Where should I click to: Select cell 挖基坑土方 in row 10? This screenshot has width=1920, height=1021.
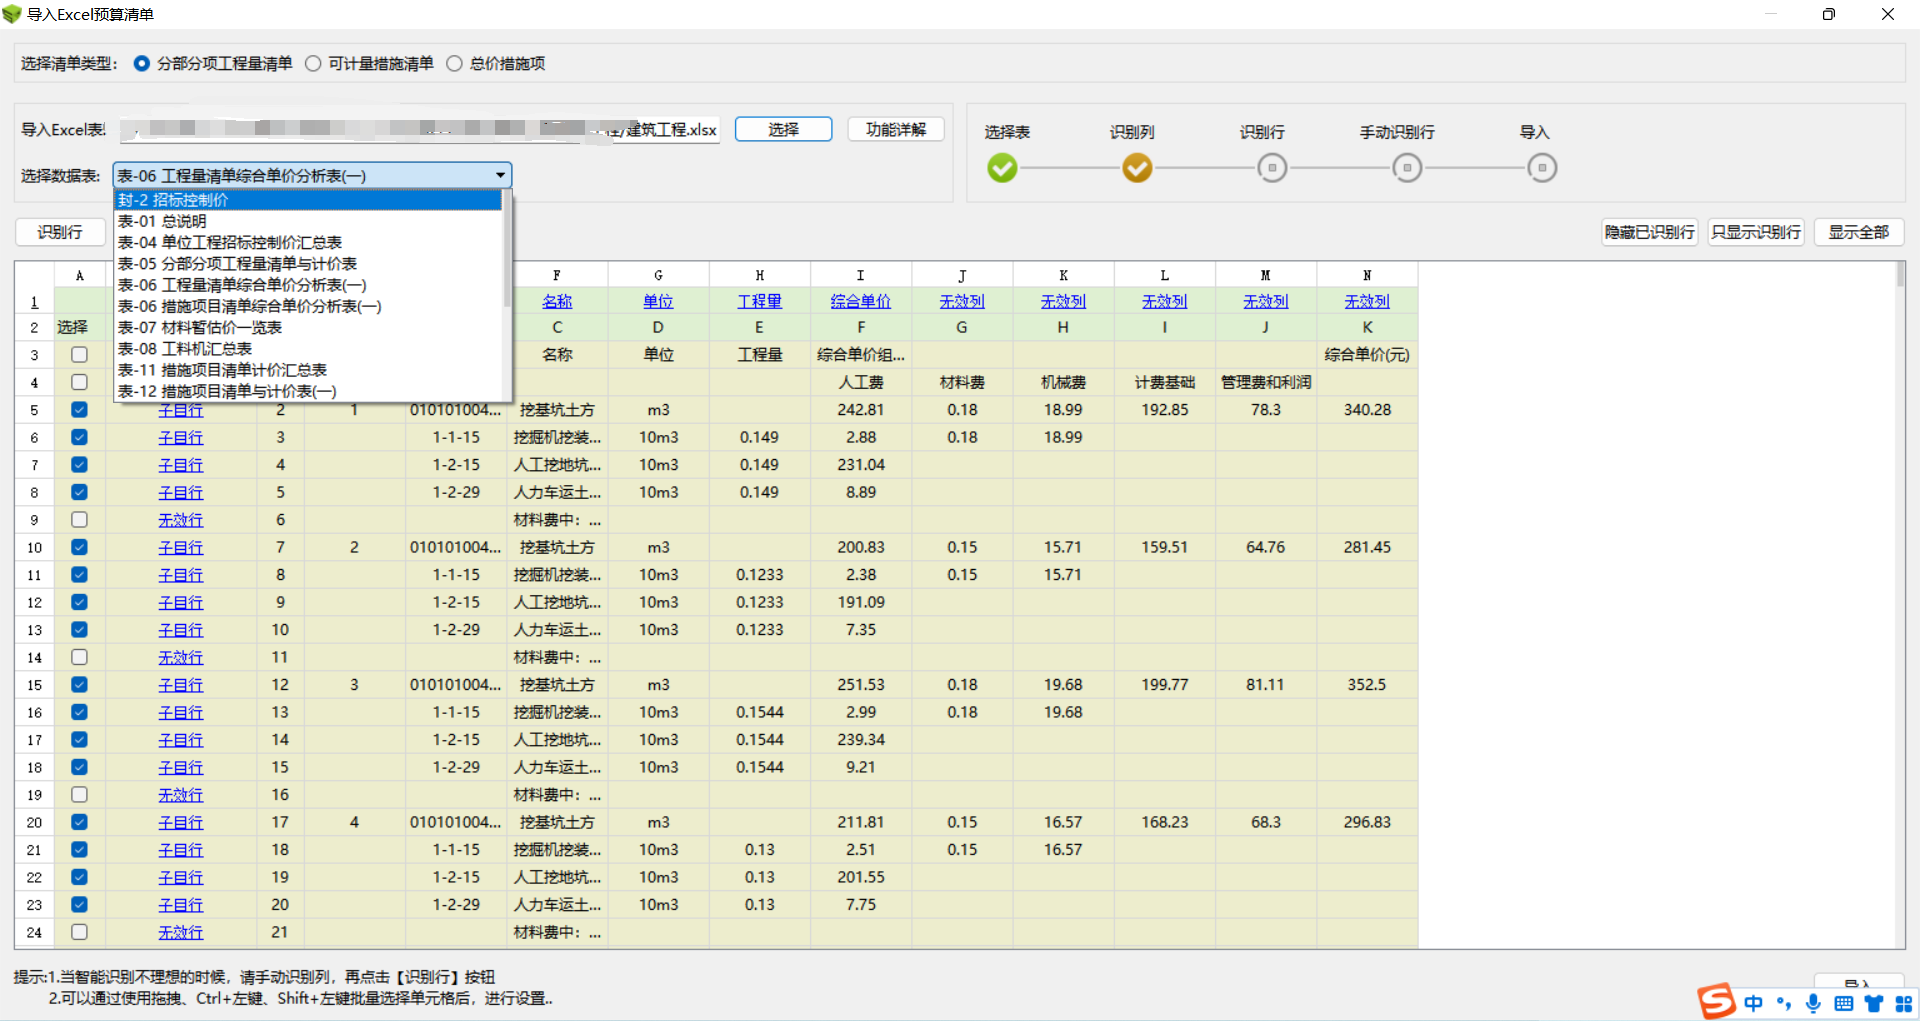point(557,547)
